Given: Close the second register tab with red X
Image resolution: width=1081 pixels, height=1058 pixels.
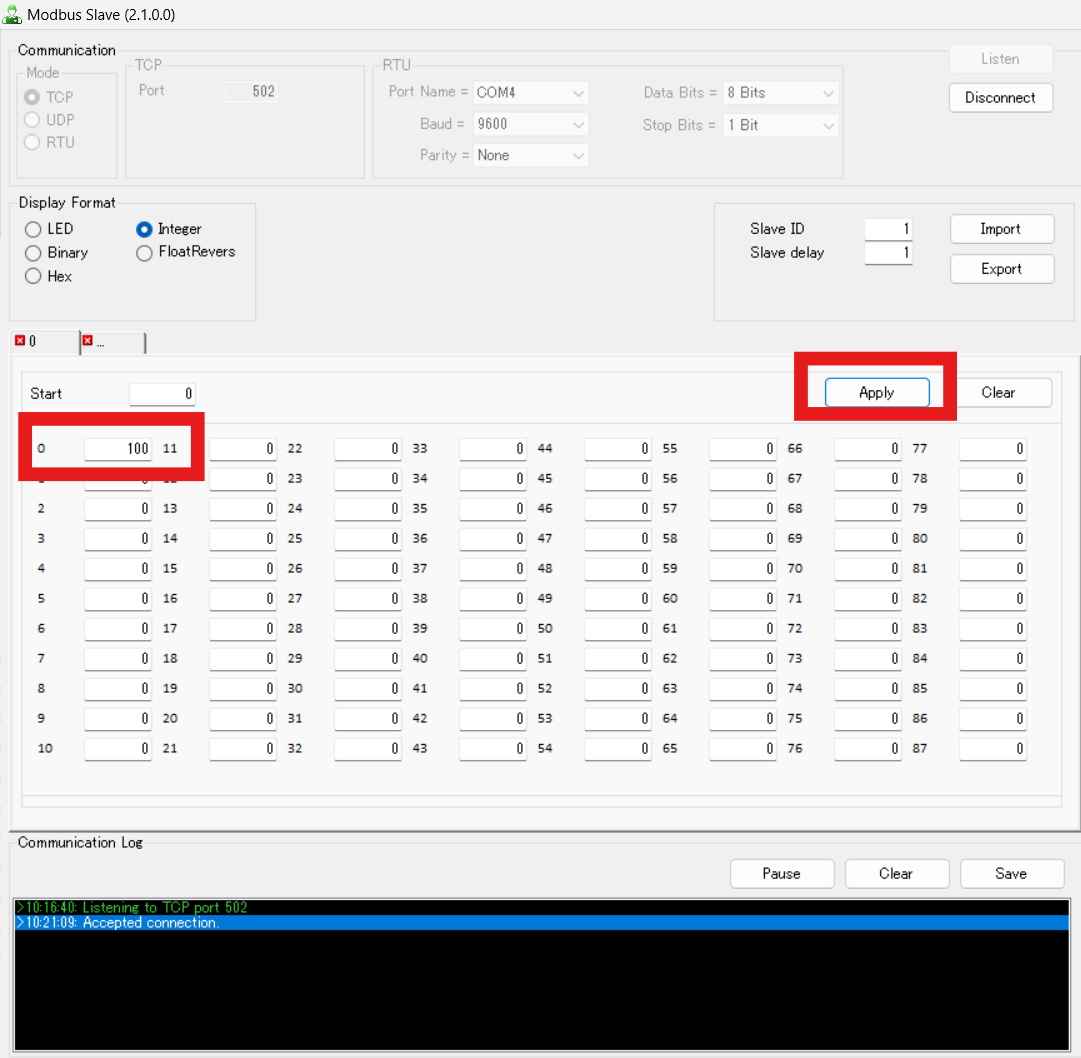Looking at the screenshot, I should [88, 341].
